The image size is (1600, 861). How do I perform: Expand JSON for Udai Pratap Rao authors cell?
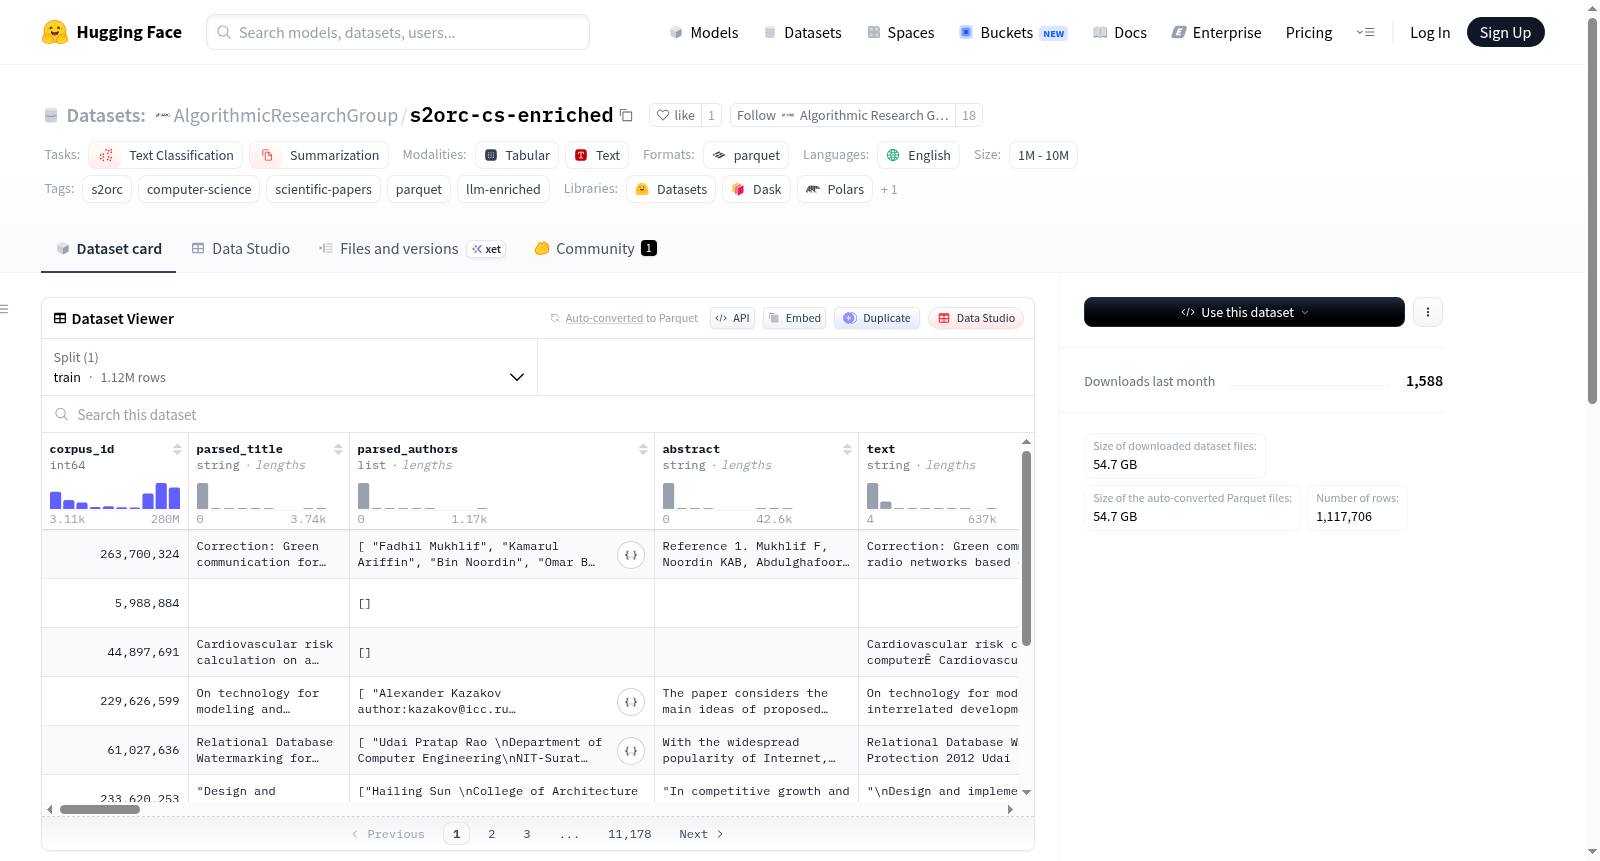[x=631, y=751]
